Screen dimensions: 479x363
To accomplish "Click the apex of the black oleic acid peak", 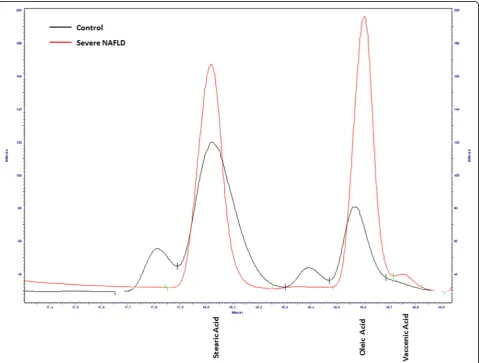I will (x=355, y=207).
